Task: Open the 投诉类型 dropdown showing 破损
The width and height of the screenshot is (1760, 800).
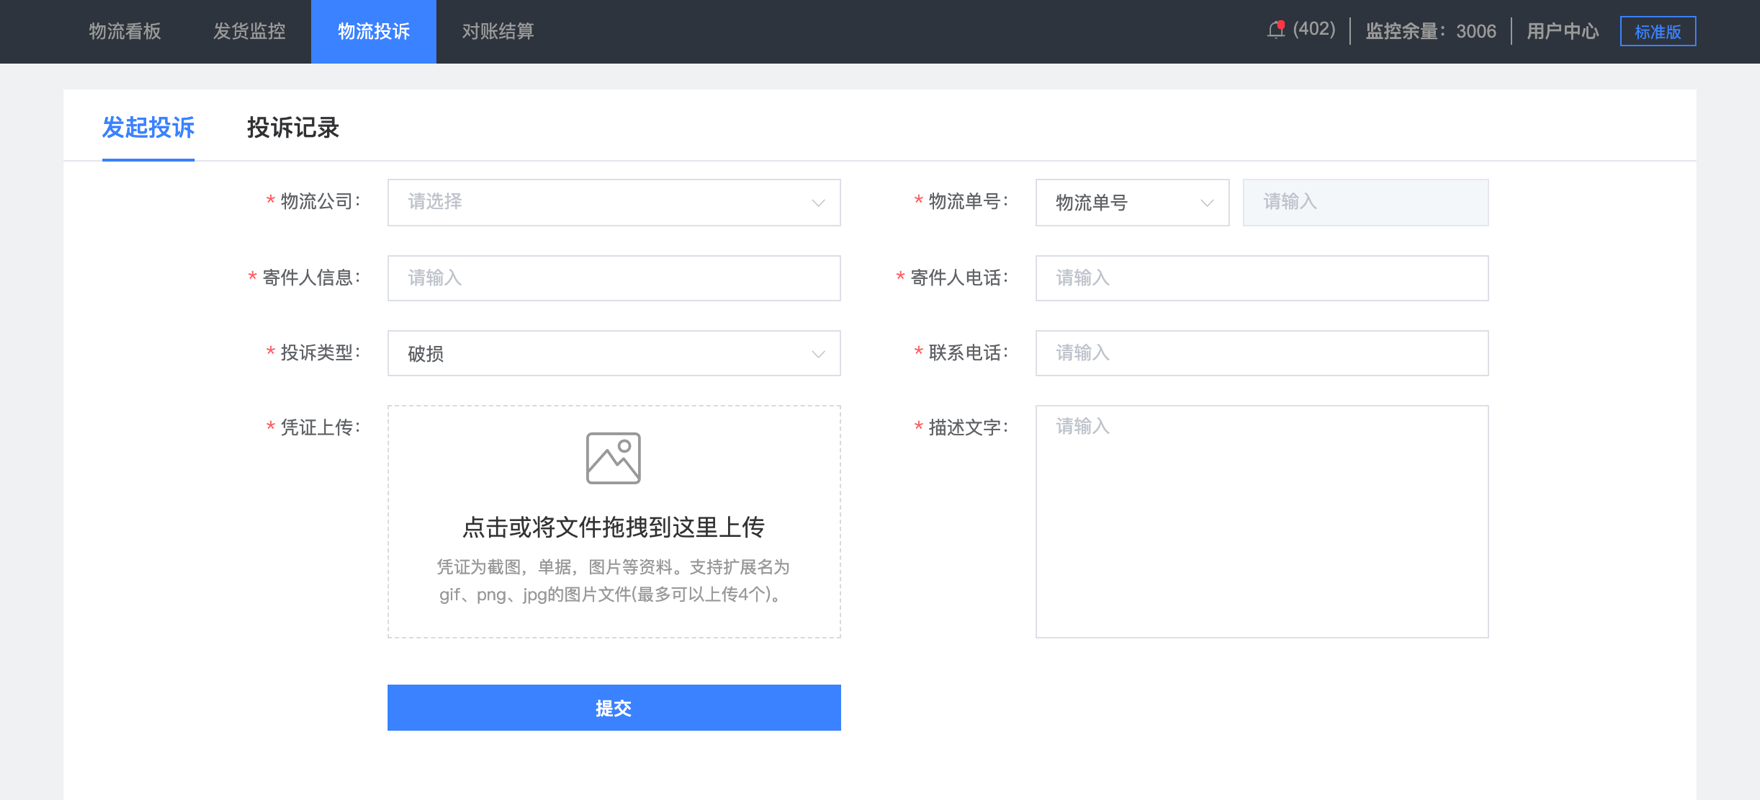Action: click(613, 354)
